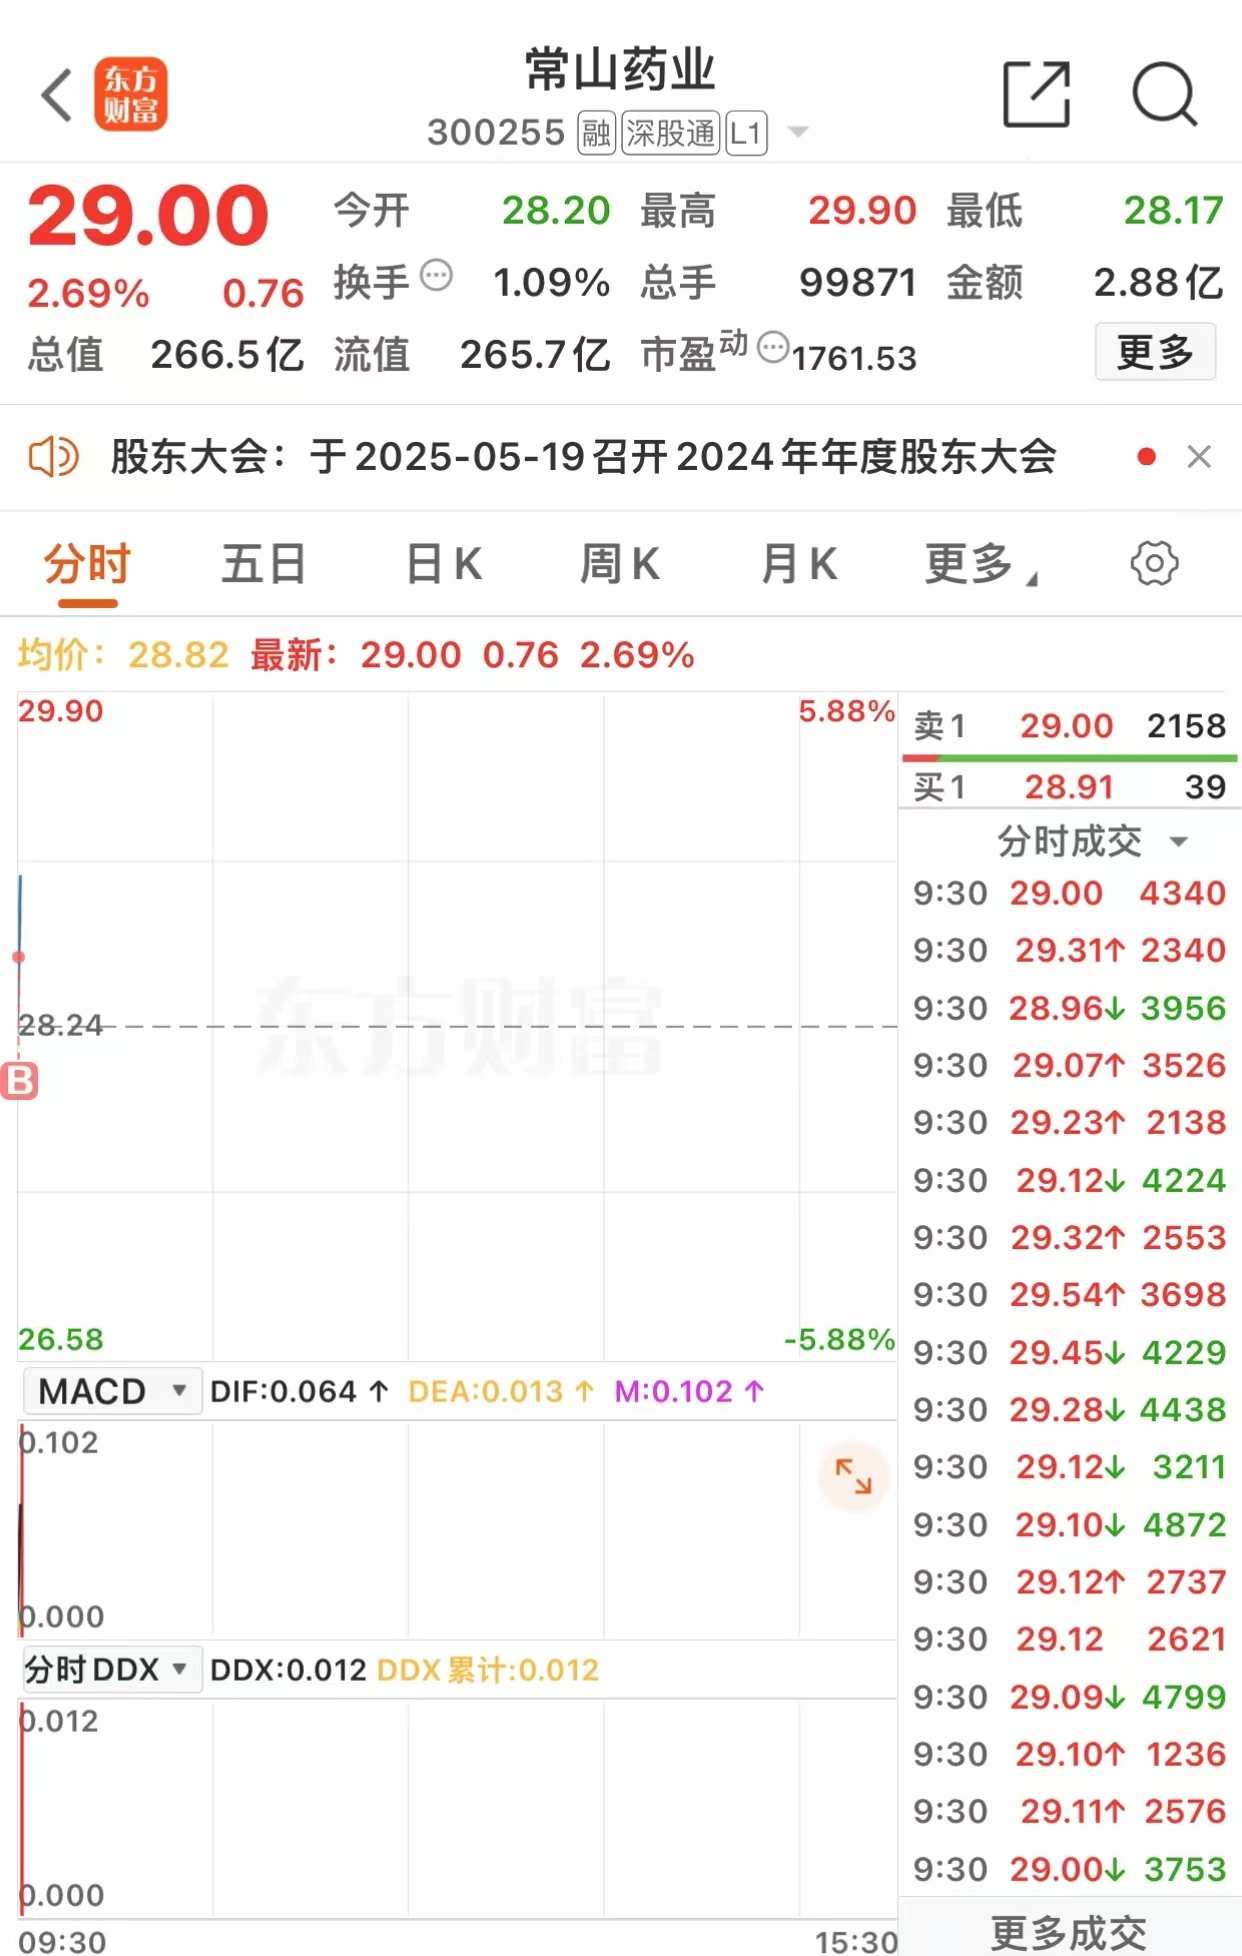Tap the 卖1 29.00 order row

[1069, 725]
